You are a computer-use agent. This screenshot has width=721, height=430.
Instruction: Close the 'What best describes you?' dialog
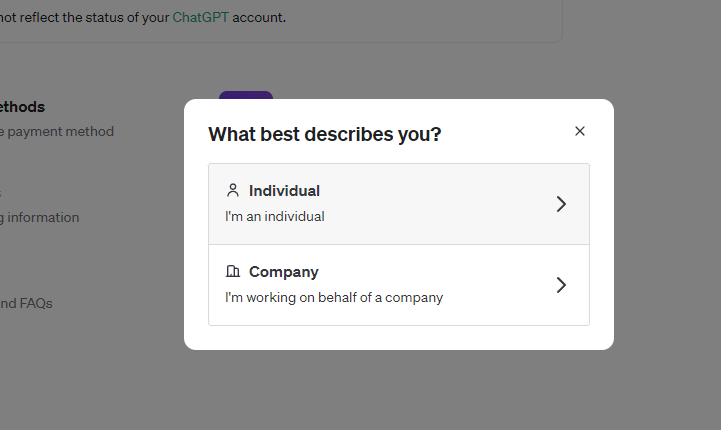(580, 131)
